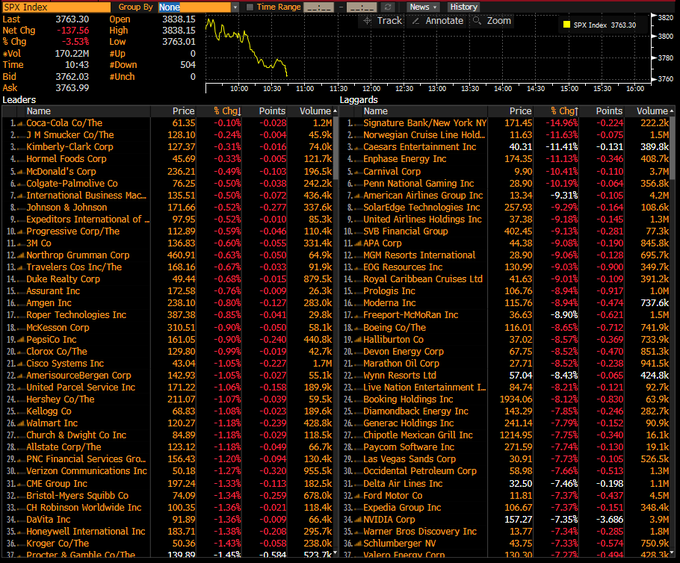The width and height of the screenshot is (680, 563).
Task: Click the refresh icon beside the Time Range fields
Action: point(388,7)
